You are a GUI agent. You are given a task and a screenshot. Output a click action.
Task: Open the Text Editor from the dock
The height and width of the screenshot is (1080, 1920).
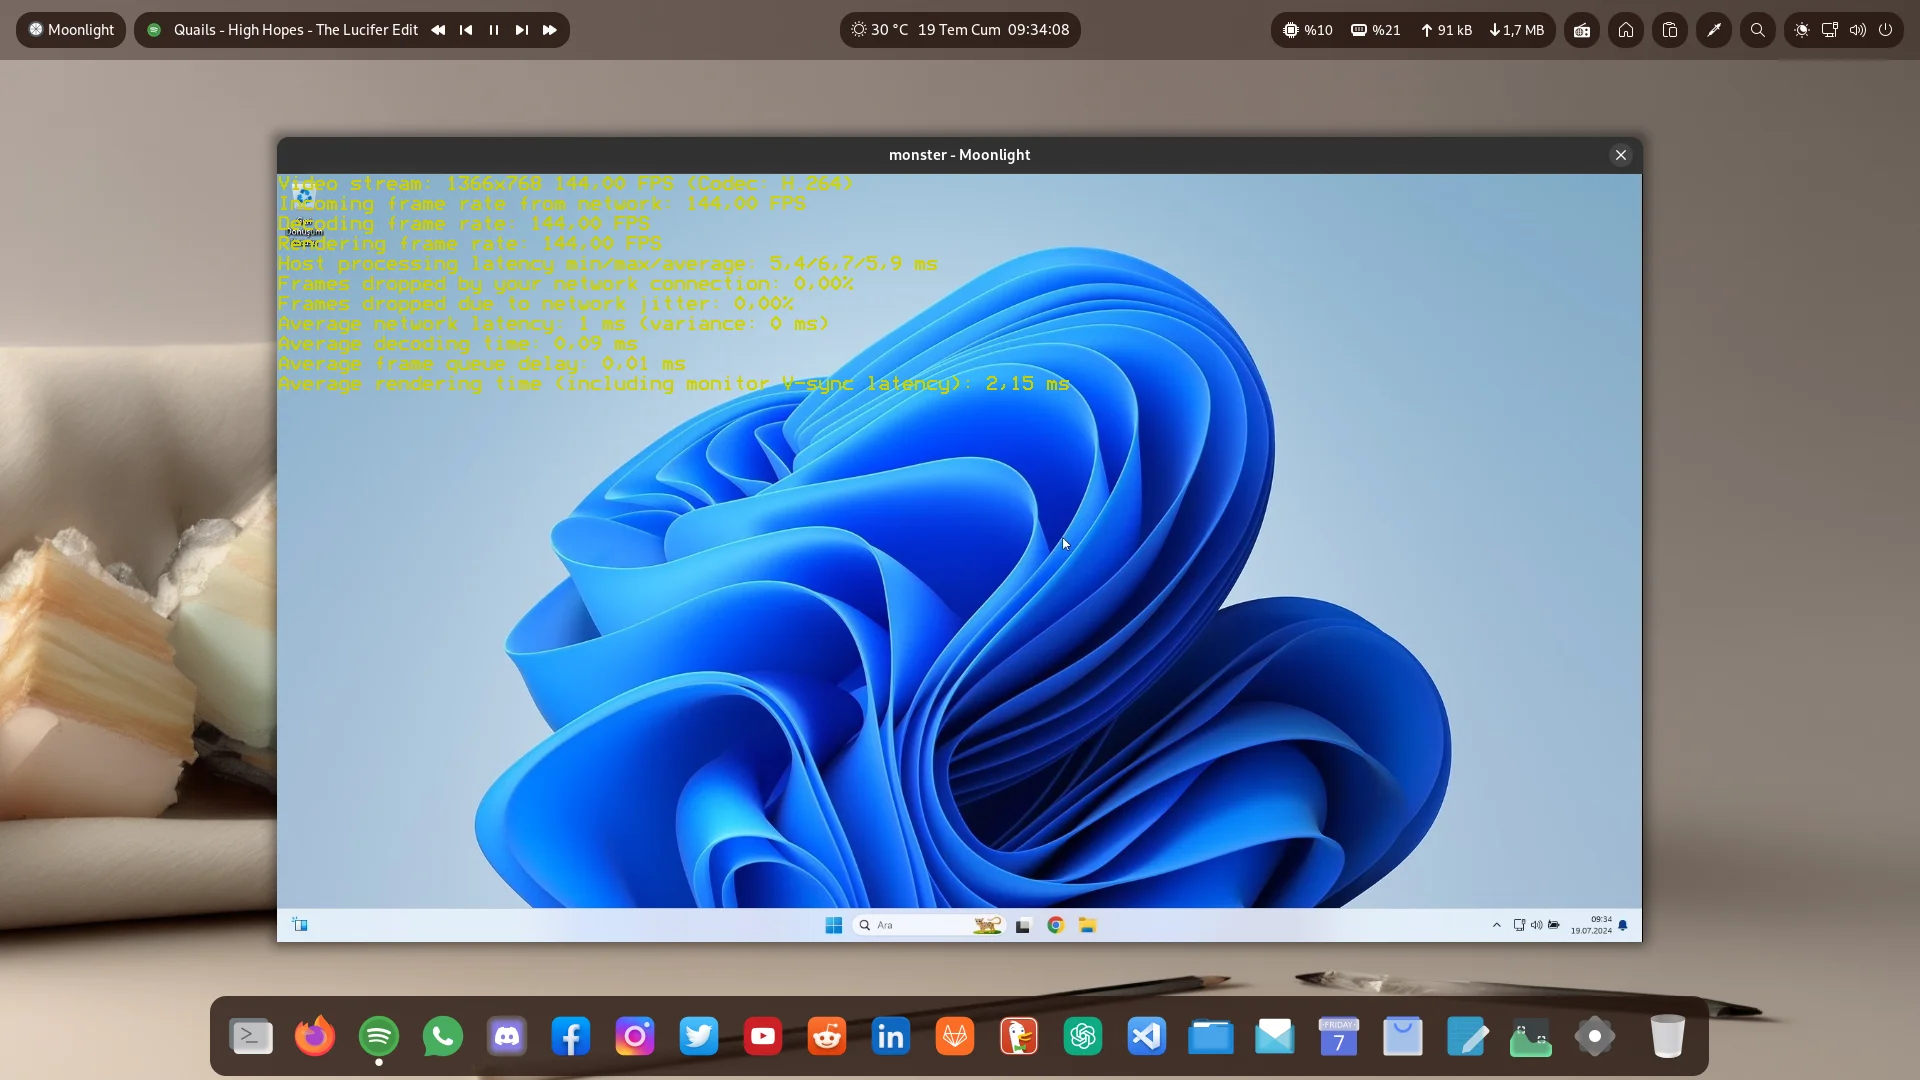(x=1467, y=1037)
